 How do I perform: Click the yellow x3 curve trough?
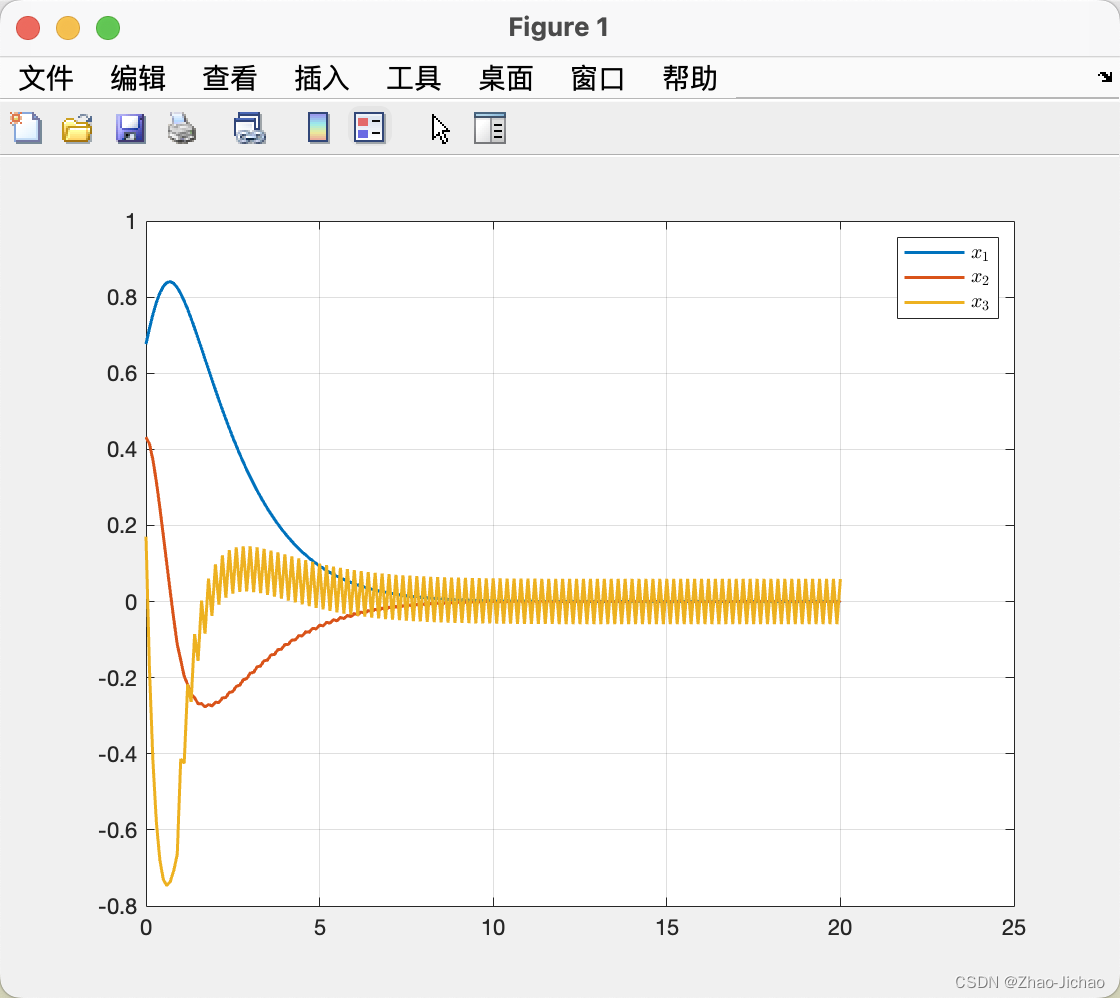[166, 884]
